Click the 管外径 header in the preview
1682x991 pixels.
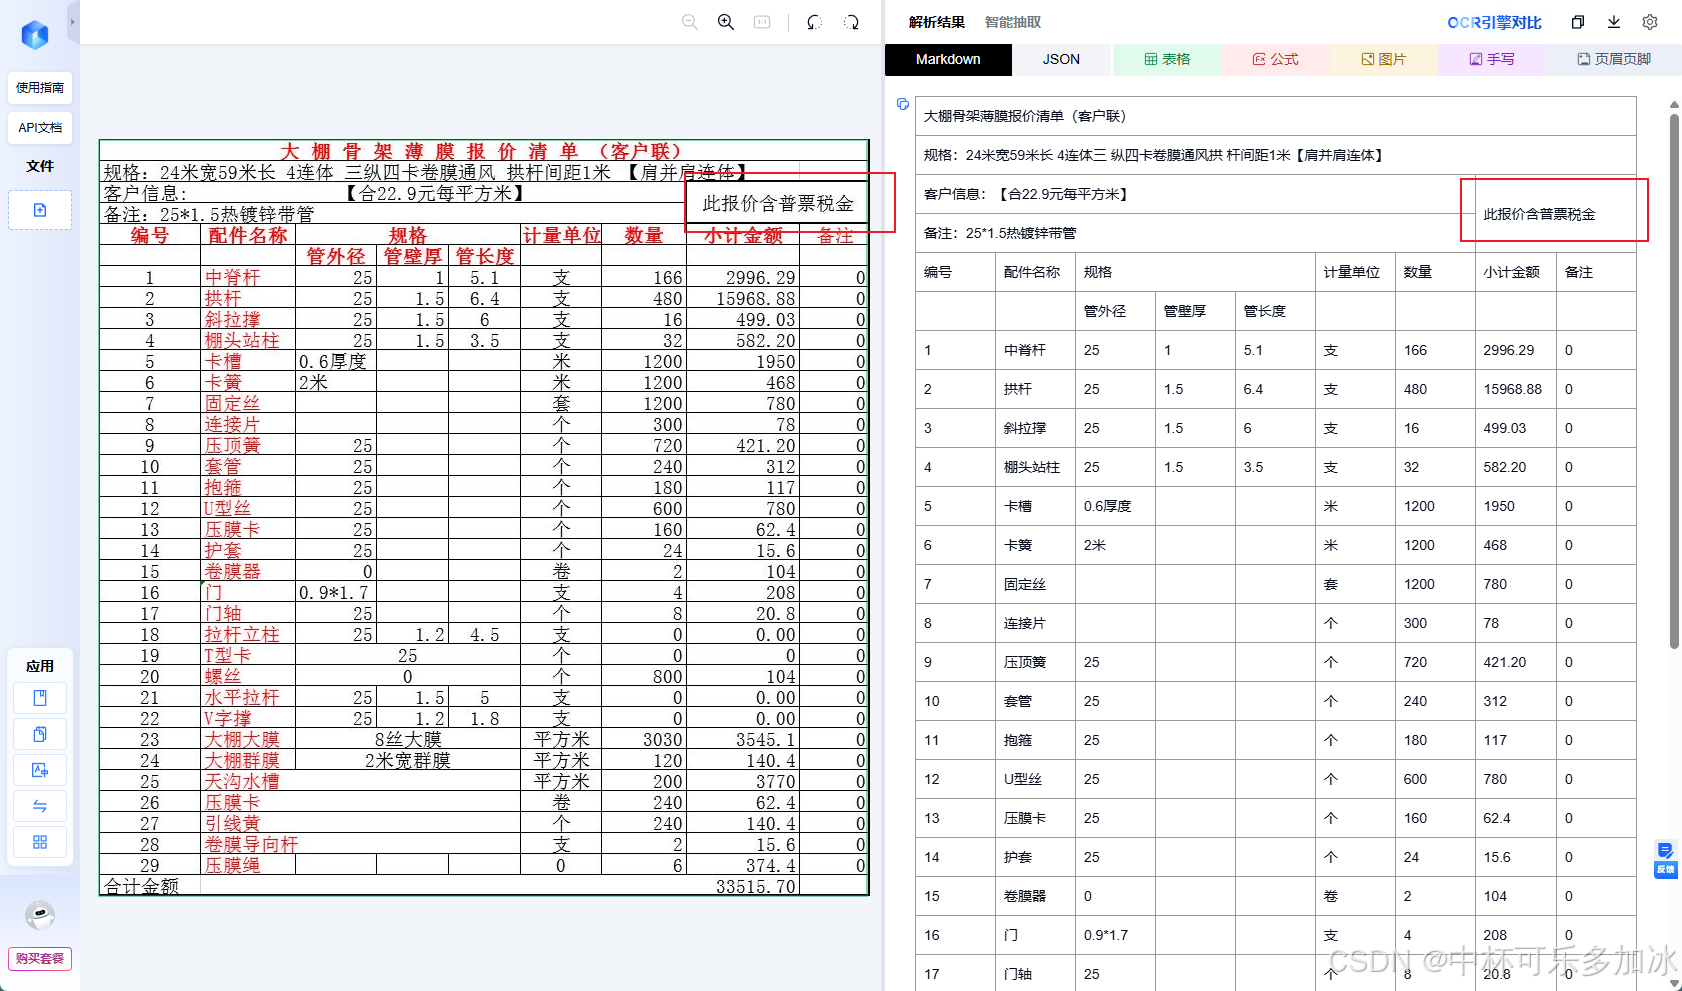335,256
